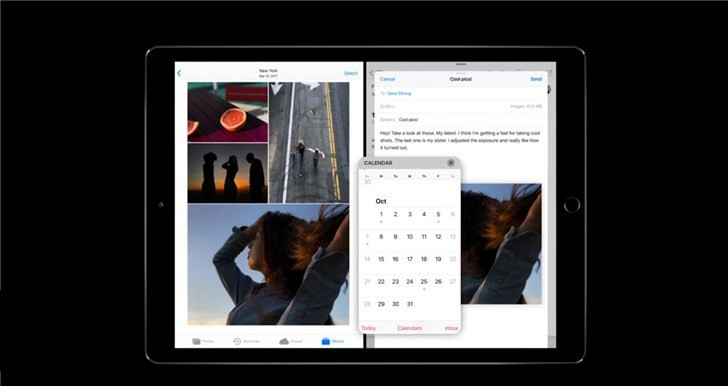Select October 7 in the calendar
Viewport: 728px width, 386px height.
point(367,237)
